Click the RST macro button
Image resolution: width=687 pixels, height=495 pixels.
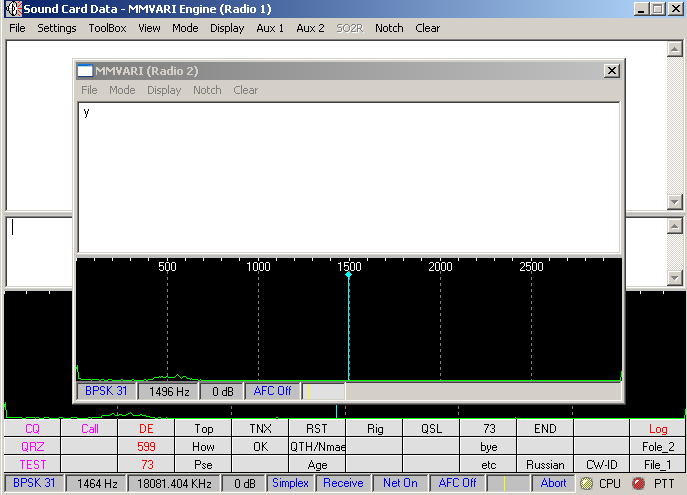pyautogui.click(x=317, y=428)
